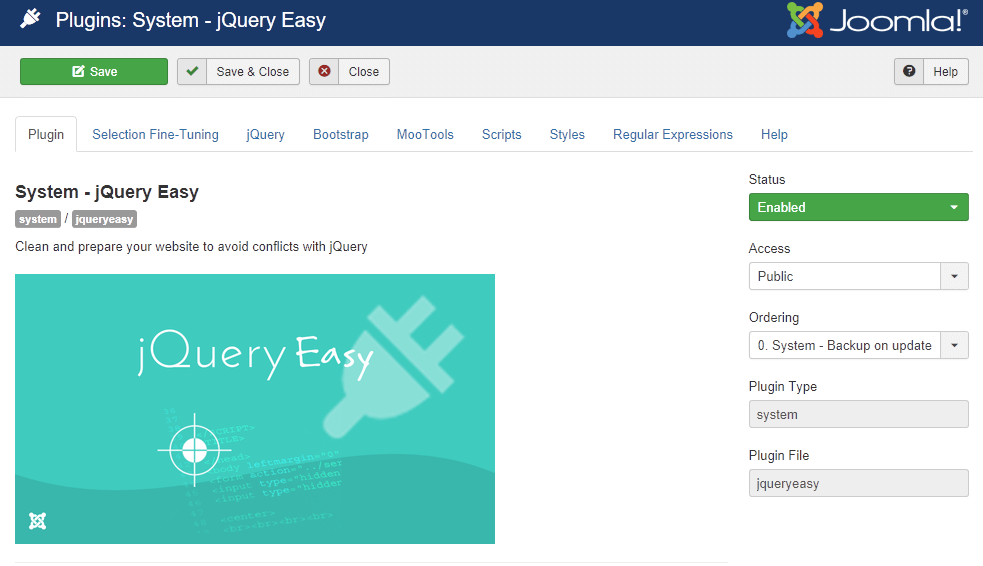The height and width of the screenshot is (566, 983).
Task: Click the System - jQuery Easy heading
Action: pyautogui.click(x=107, y=192)
